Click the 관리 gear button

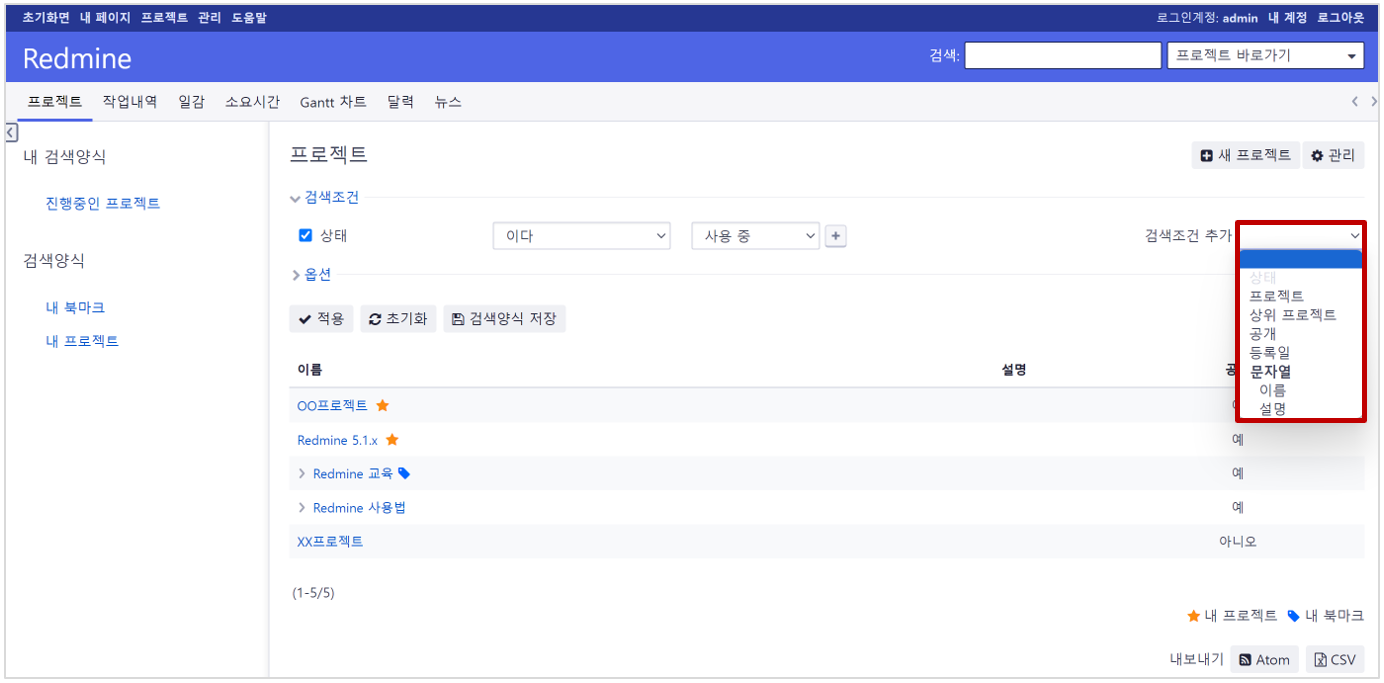tap(1333, 156)
